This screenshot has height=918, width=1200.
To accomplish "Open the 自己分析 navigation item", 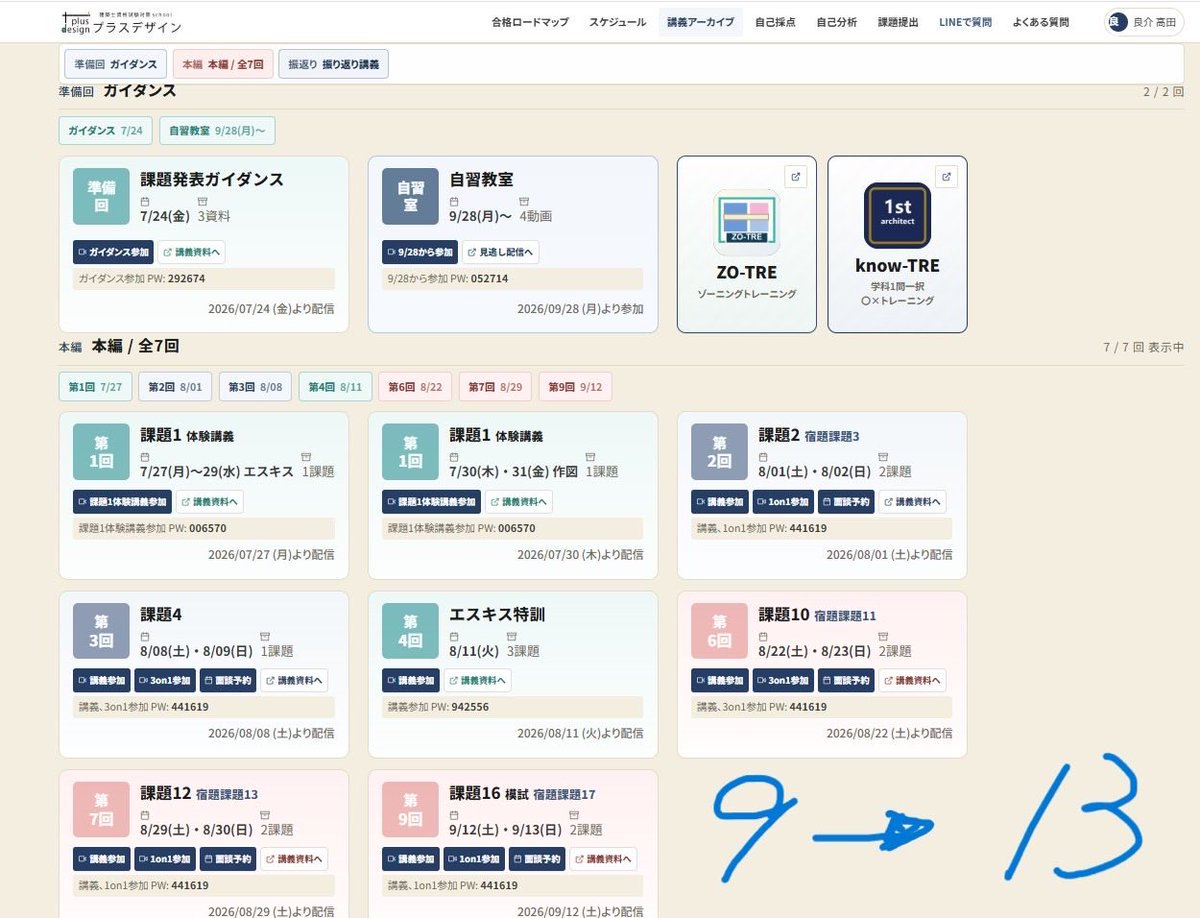I will coord(836,22).
